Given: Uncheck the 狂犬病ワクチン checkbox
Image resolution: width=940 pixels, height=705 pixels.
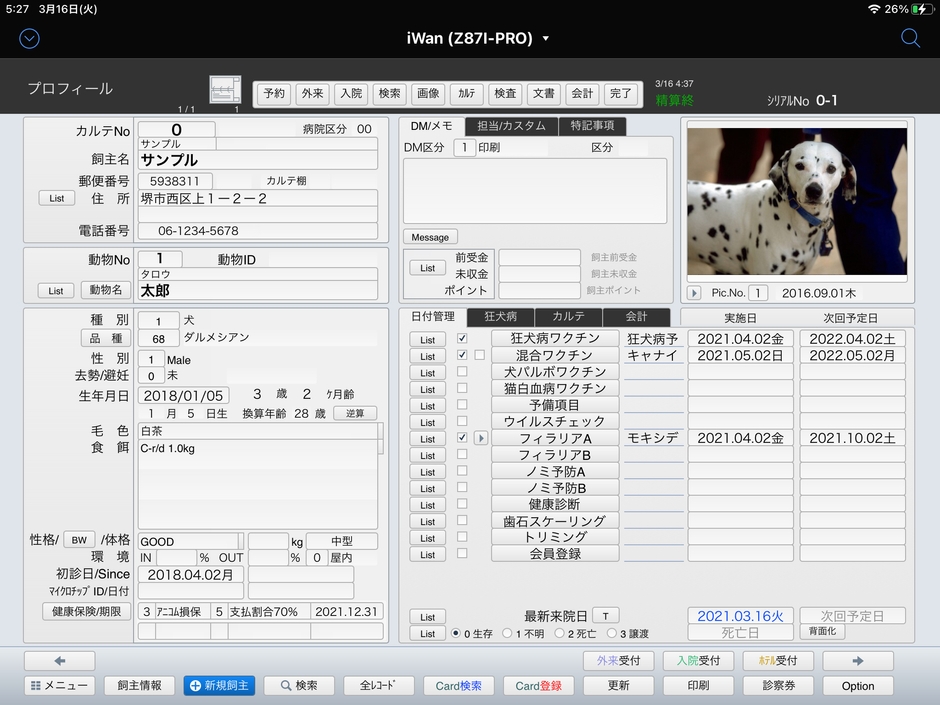Looking at the screenshot, I should [461, 338].
